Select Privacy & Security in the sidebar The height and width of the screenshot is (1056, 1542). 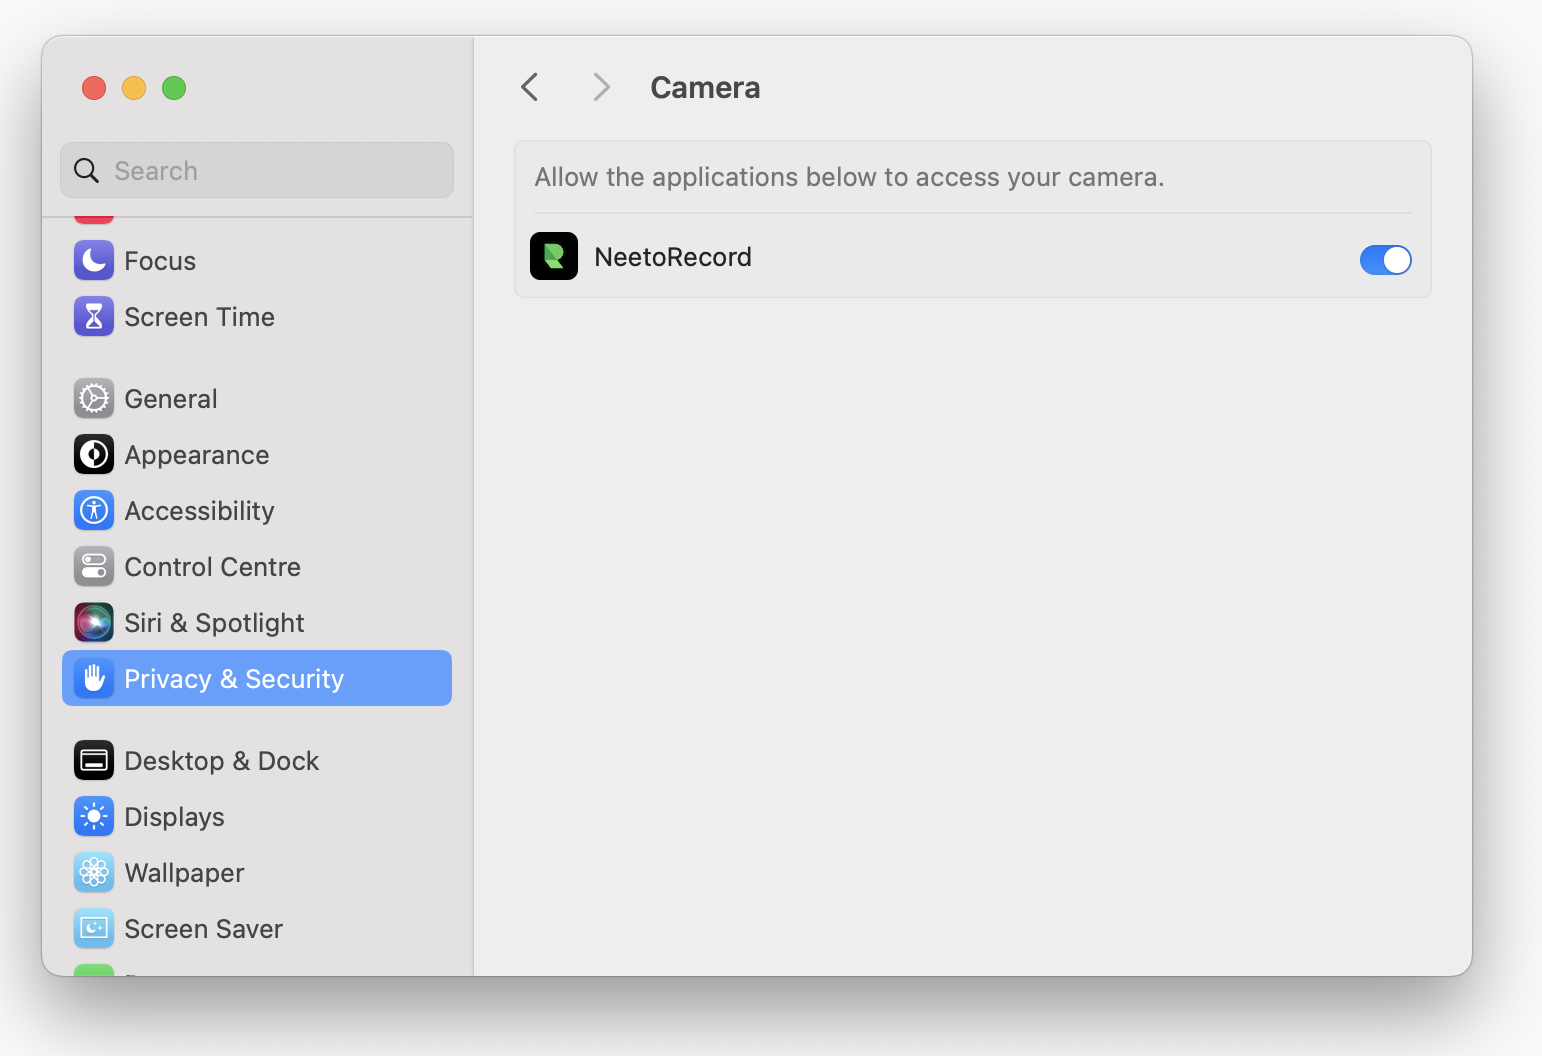pyautogui.click(x=233, y=678)
